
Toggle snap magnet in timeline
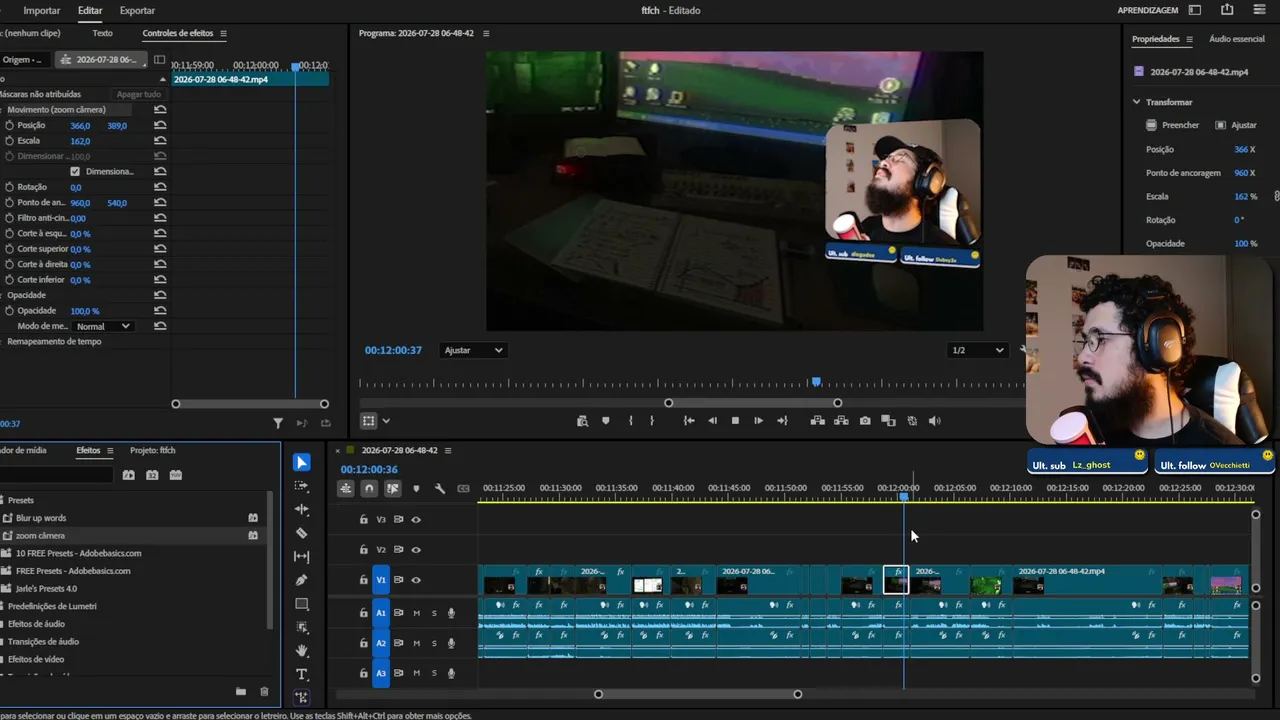[369, 489]
